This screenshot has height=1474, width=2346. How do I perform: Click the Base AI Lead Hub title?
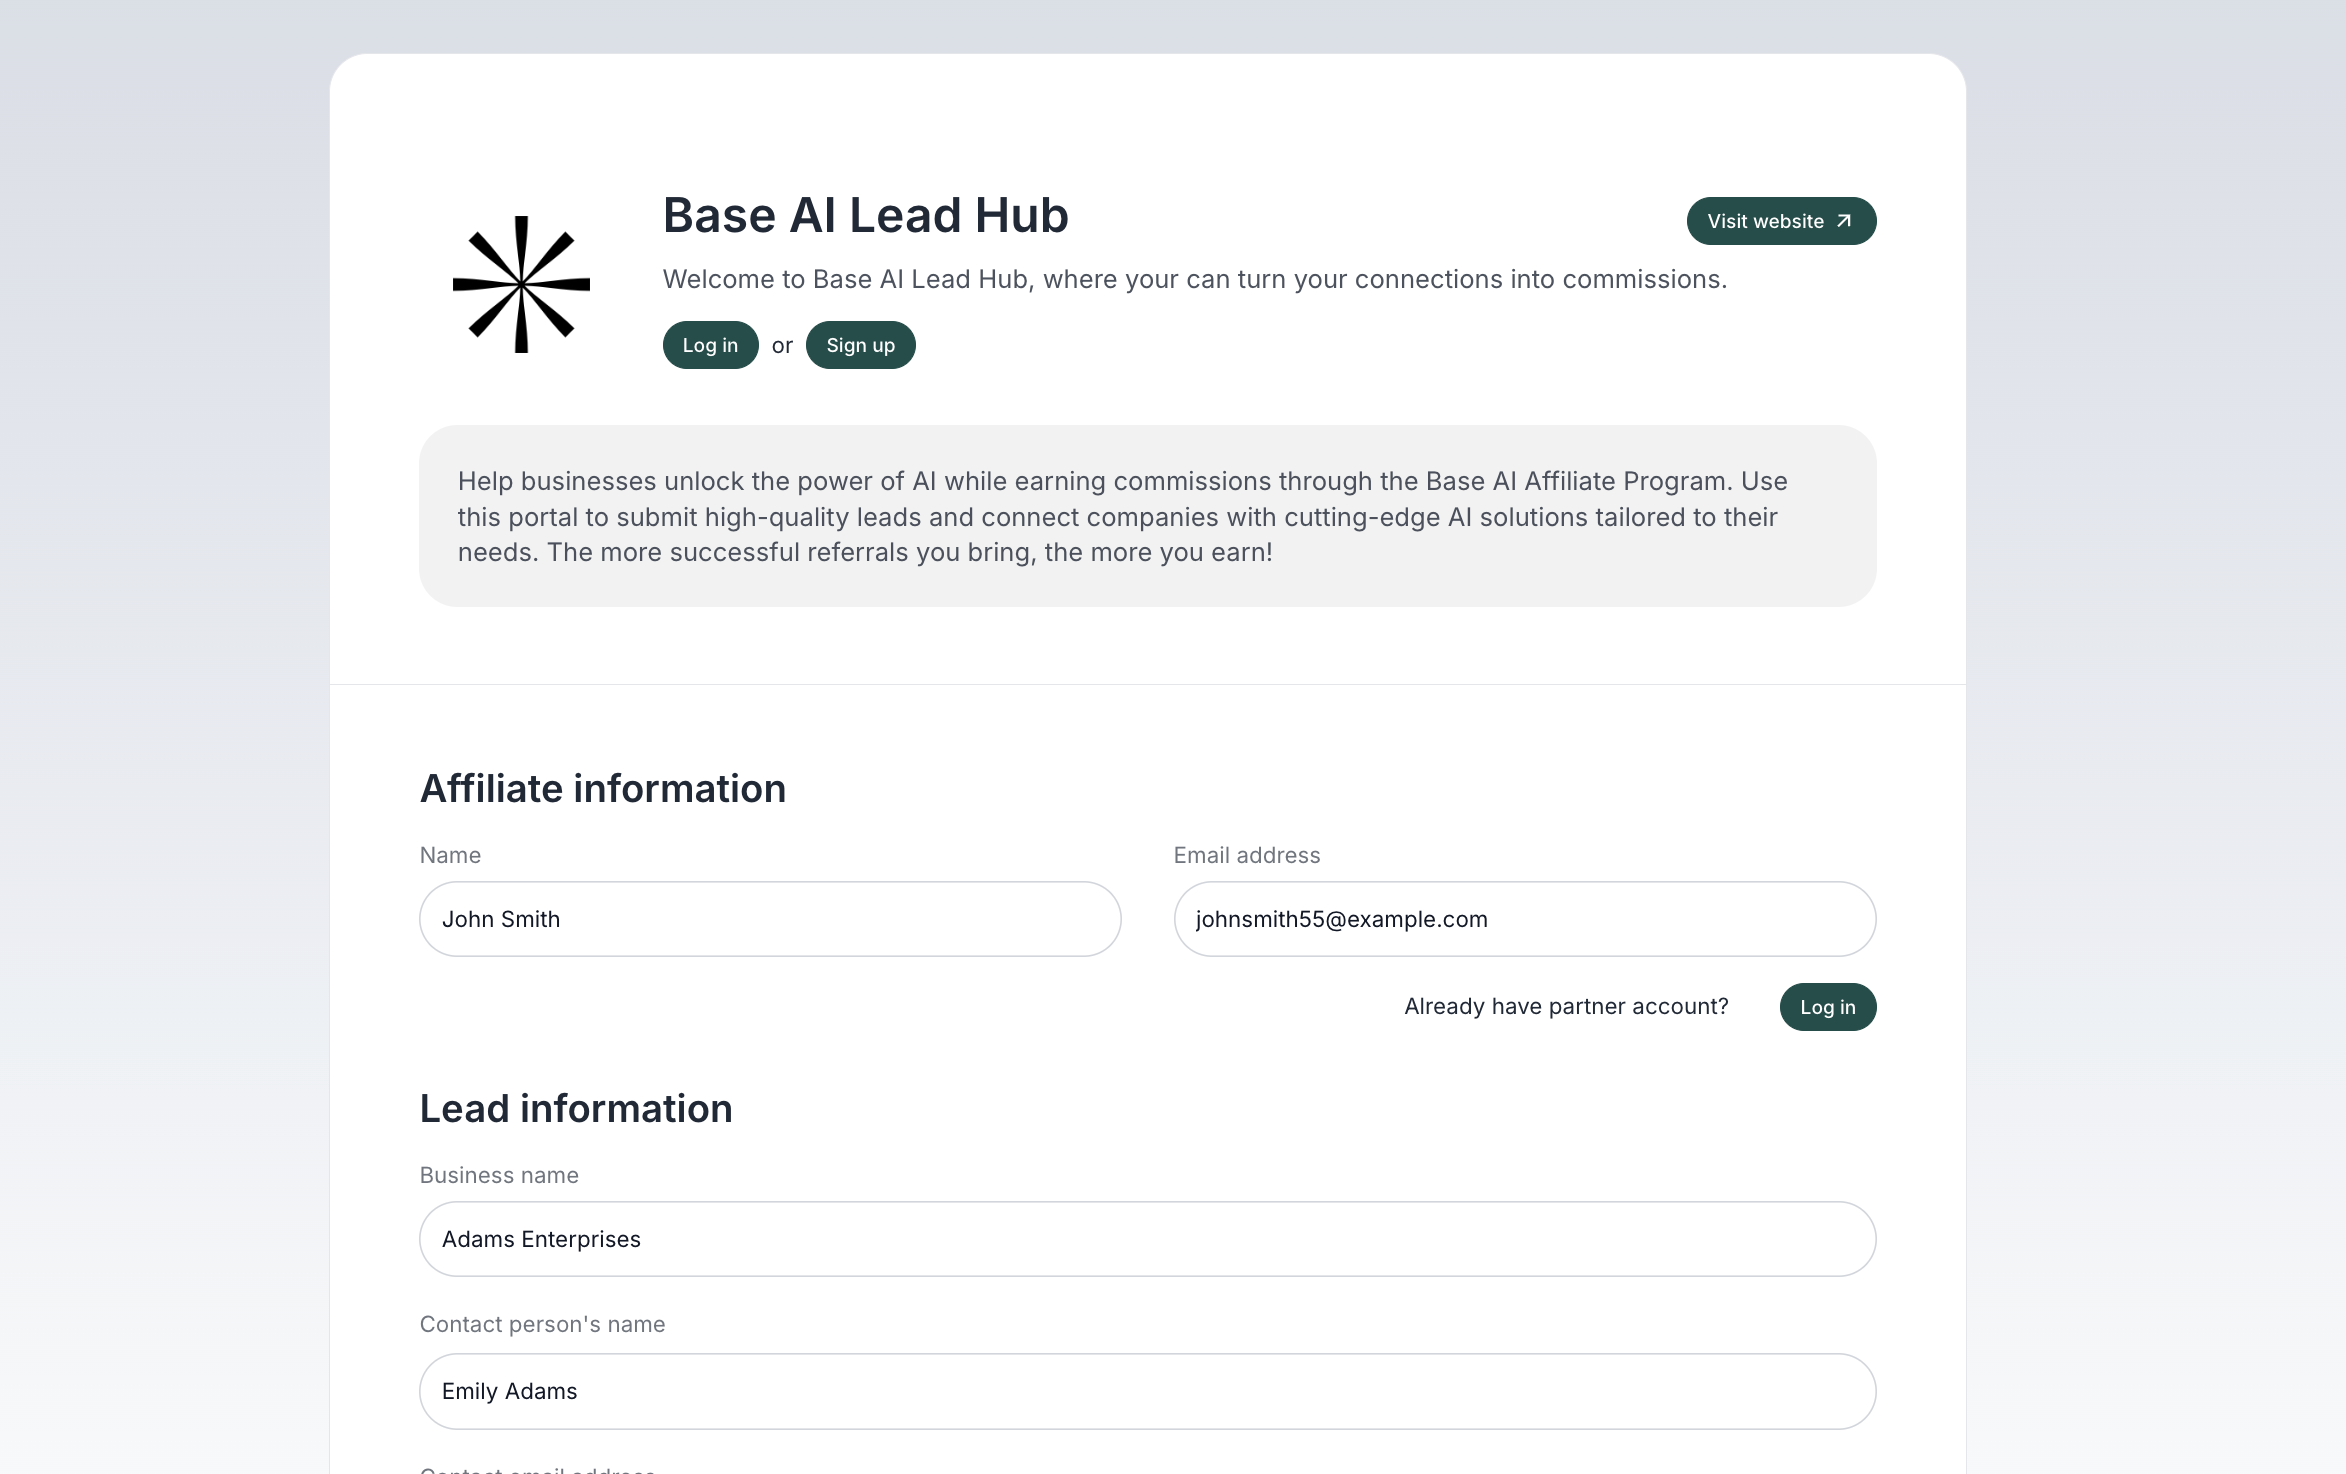865,215
